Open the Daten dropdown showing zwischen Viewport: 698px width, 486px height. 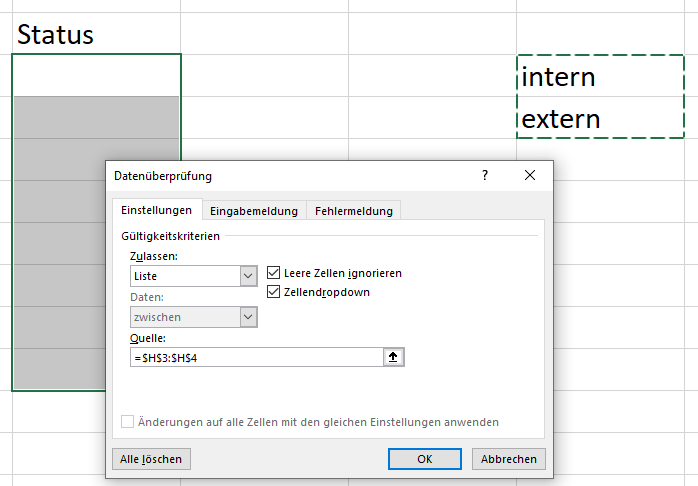(248, 317)
